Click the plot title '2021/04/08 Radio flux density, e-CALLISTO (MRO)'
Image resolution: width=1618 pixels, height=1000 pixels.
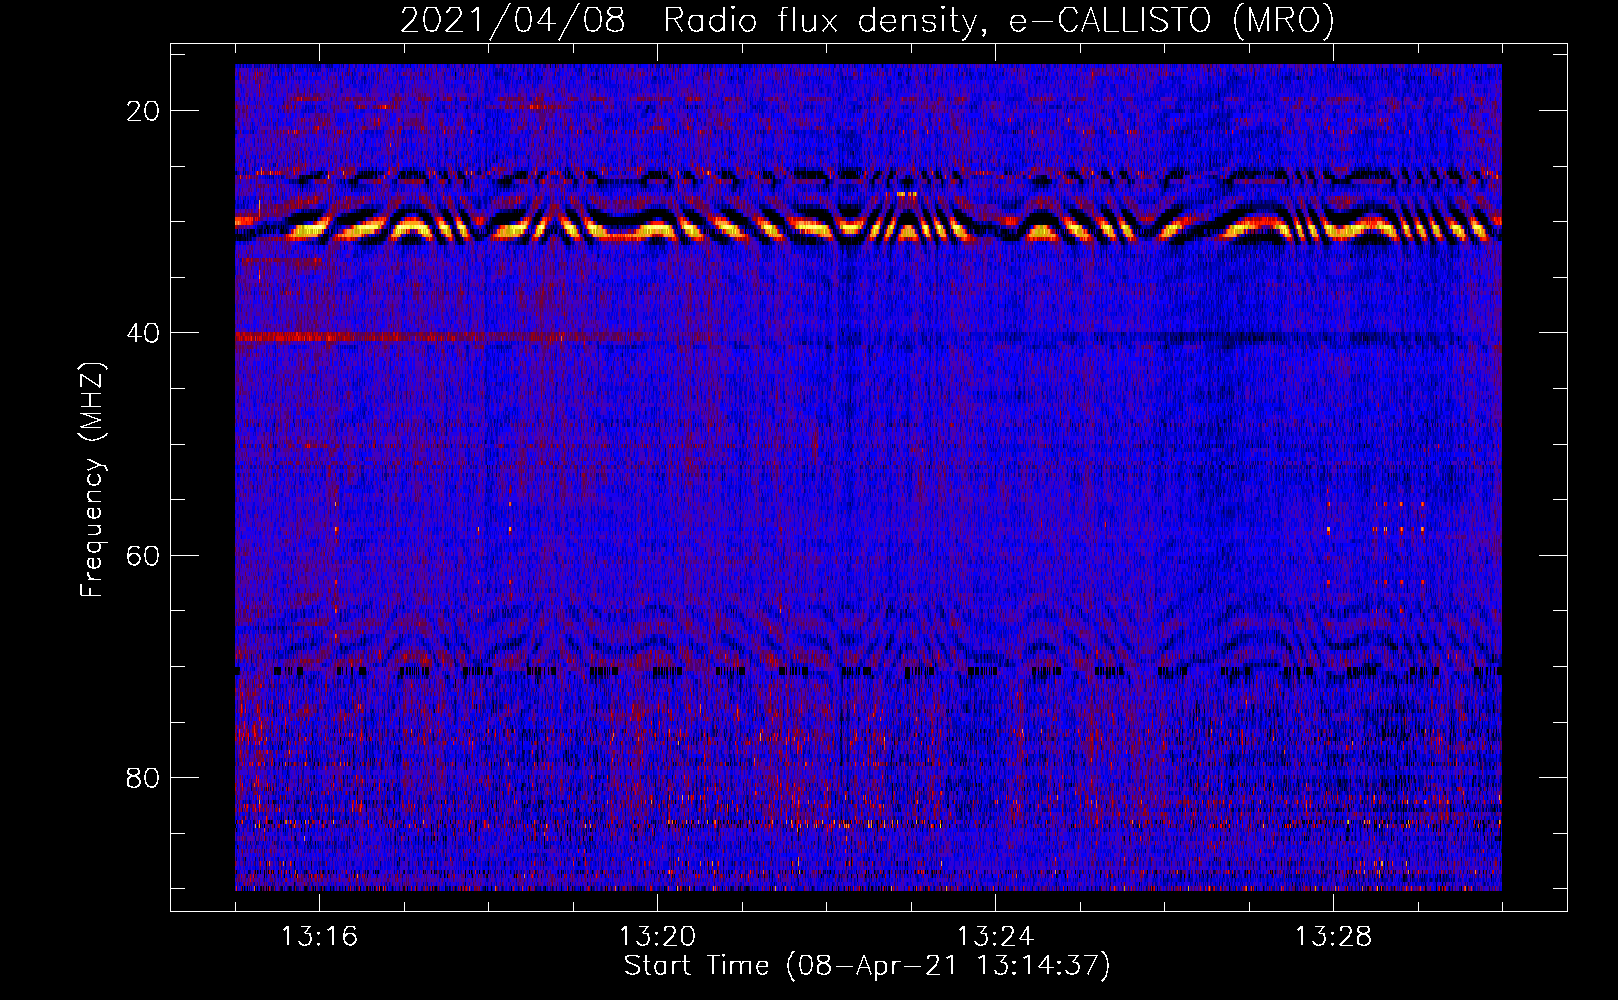click(x=867, y=20)
